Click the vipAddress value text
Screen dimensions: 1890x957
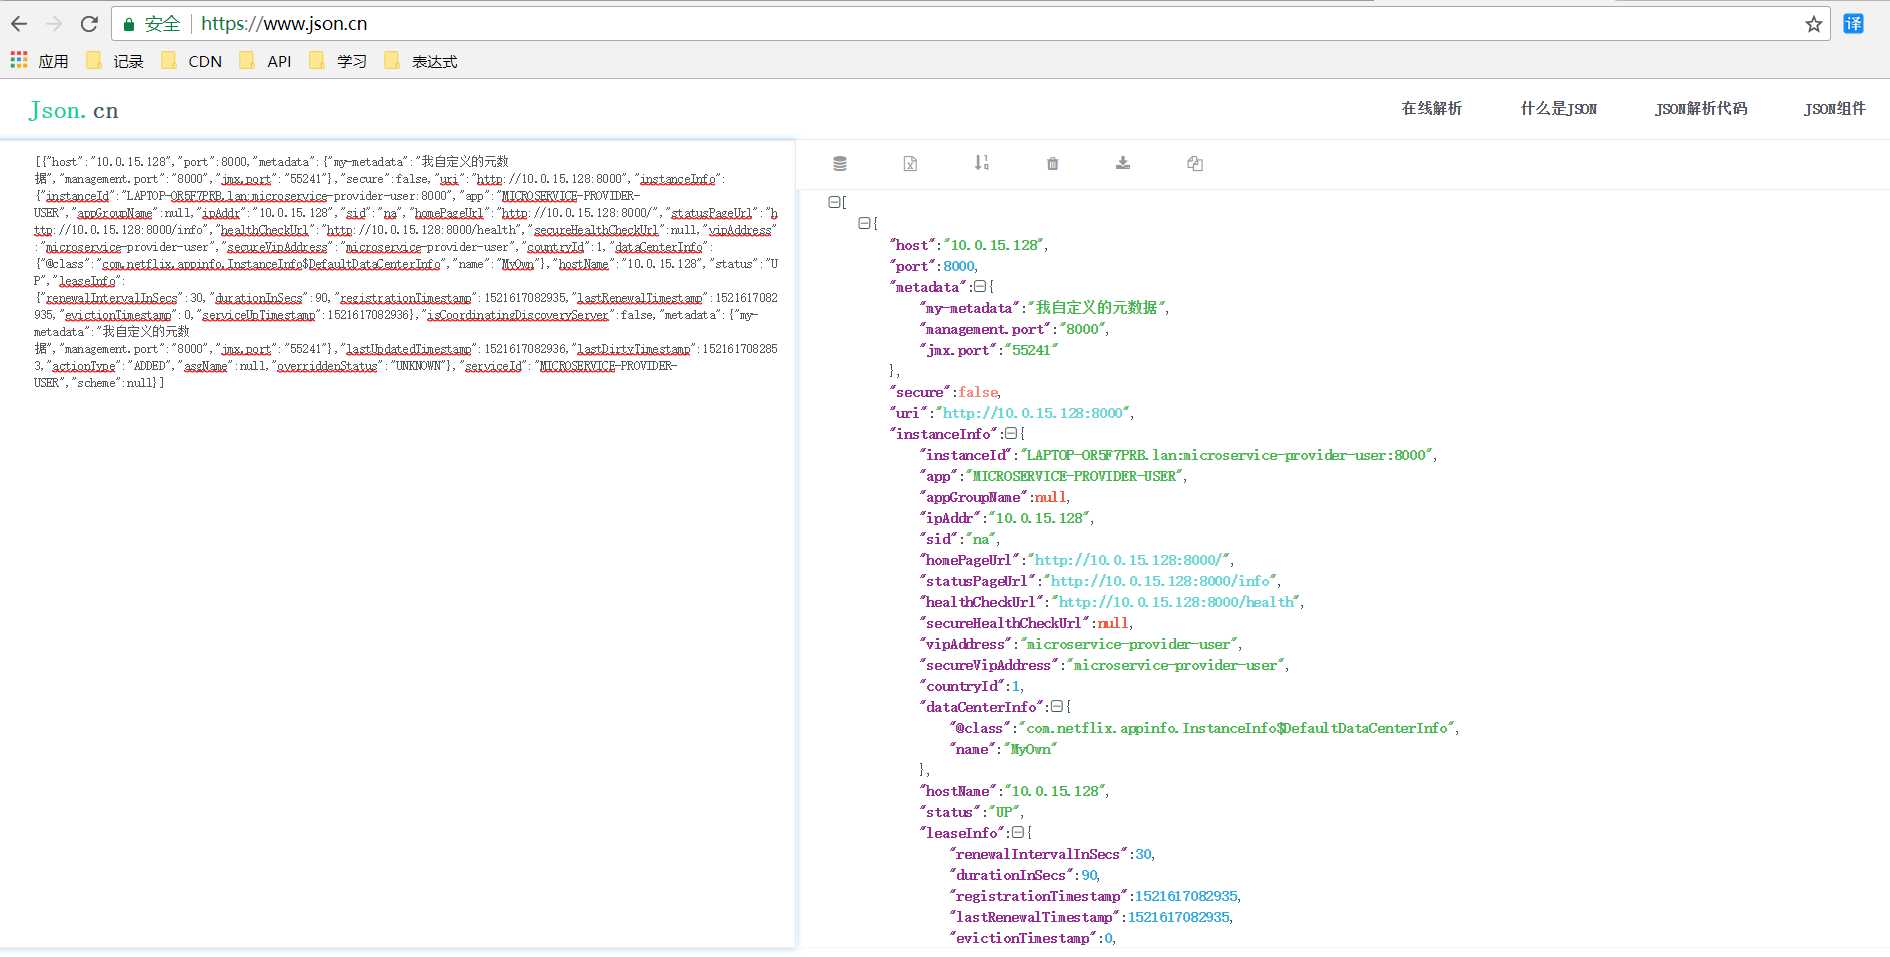point(1128,644)
